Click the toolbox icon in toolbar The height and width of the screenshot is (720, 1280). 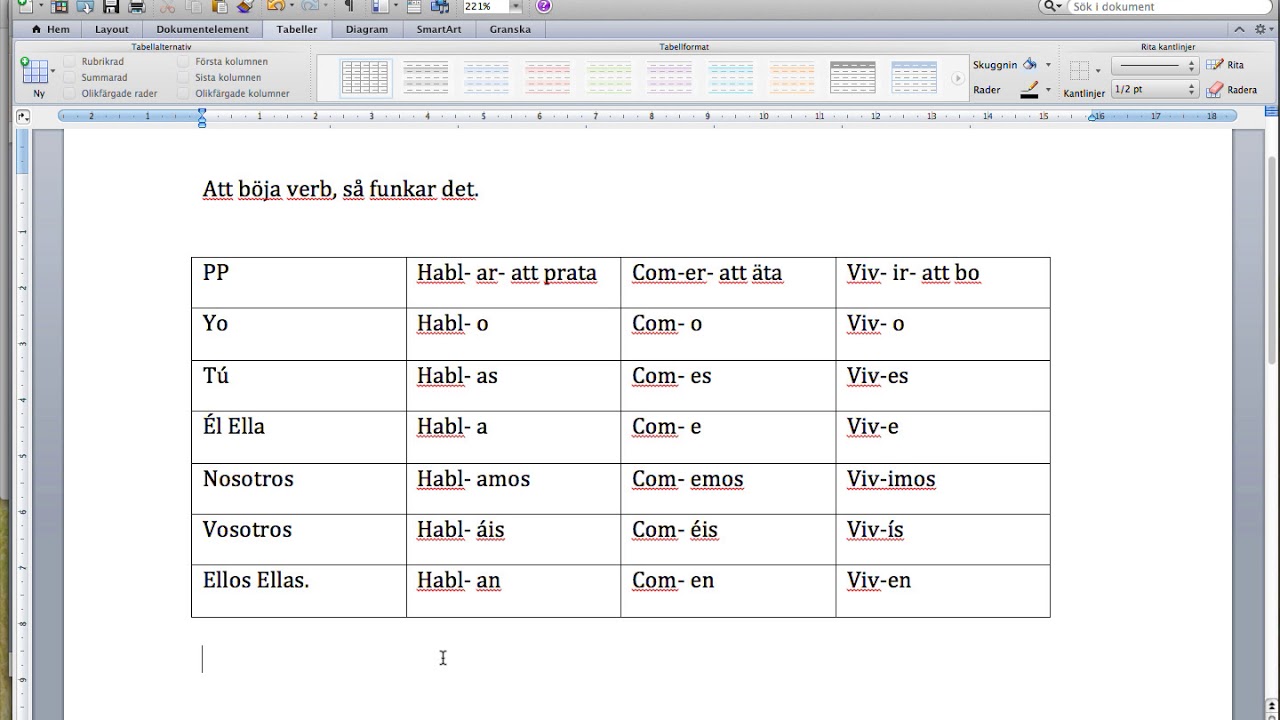pyautogui.click(x=414, y=6)
